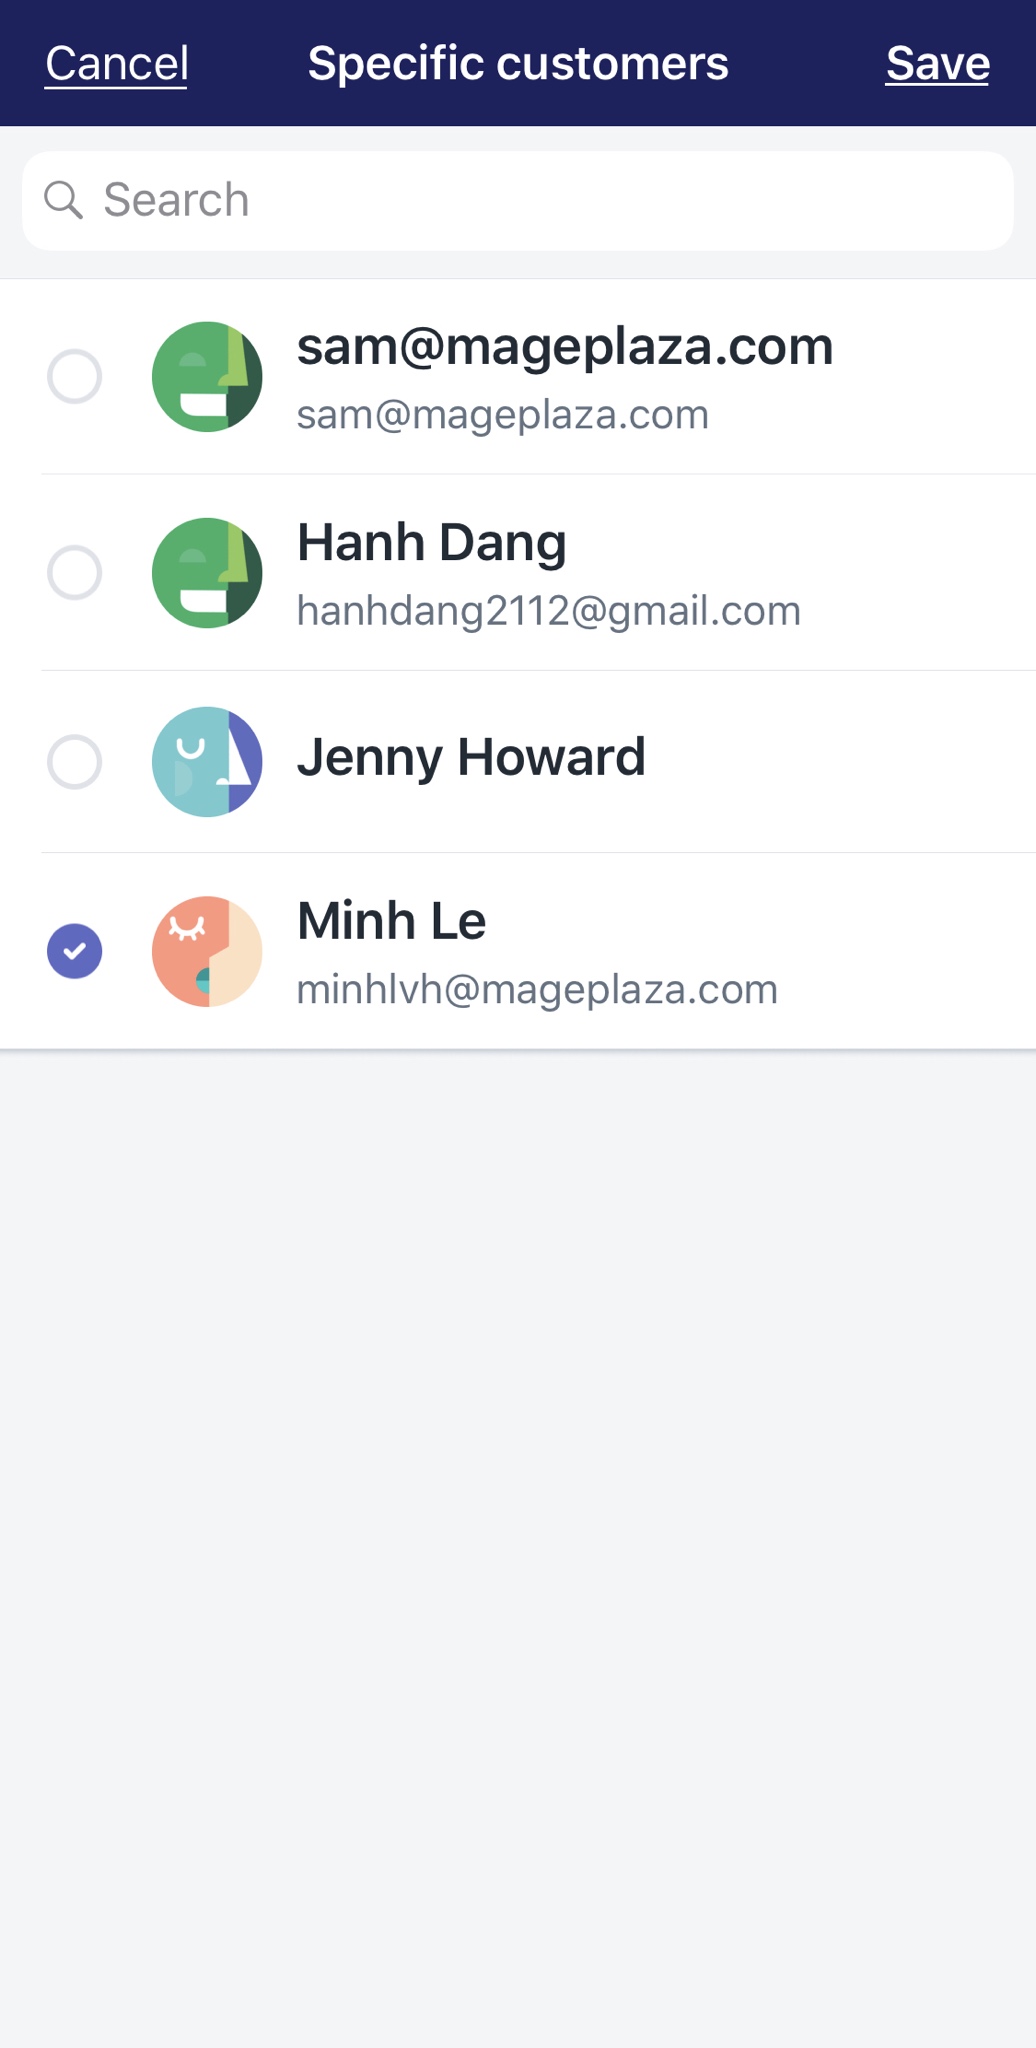Check the Hanh Dang selection circle
Screen dimensions: 1036x2048
coord(75,573)
